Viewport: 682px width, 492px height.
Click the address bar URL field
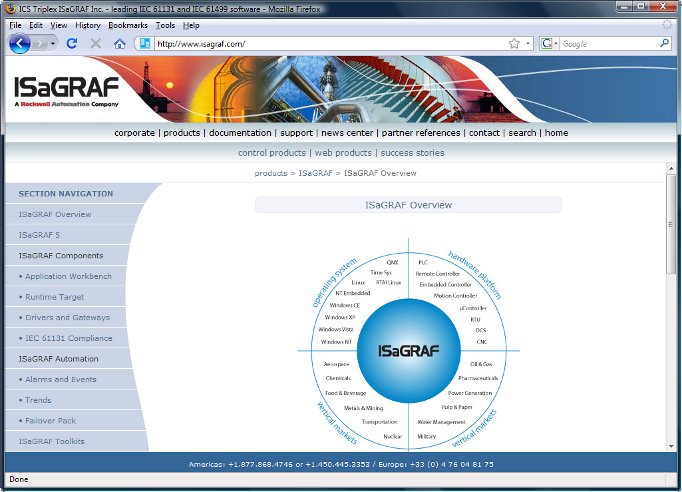(331, 44)
